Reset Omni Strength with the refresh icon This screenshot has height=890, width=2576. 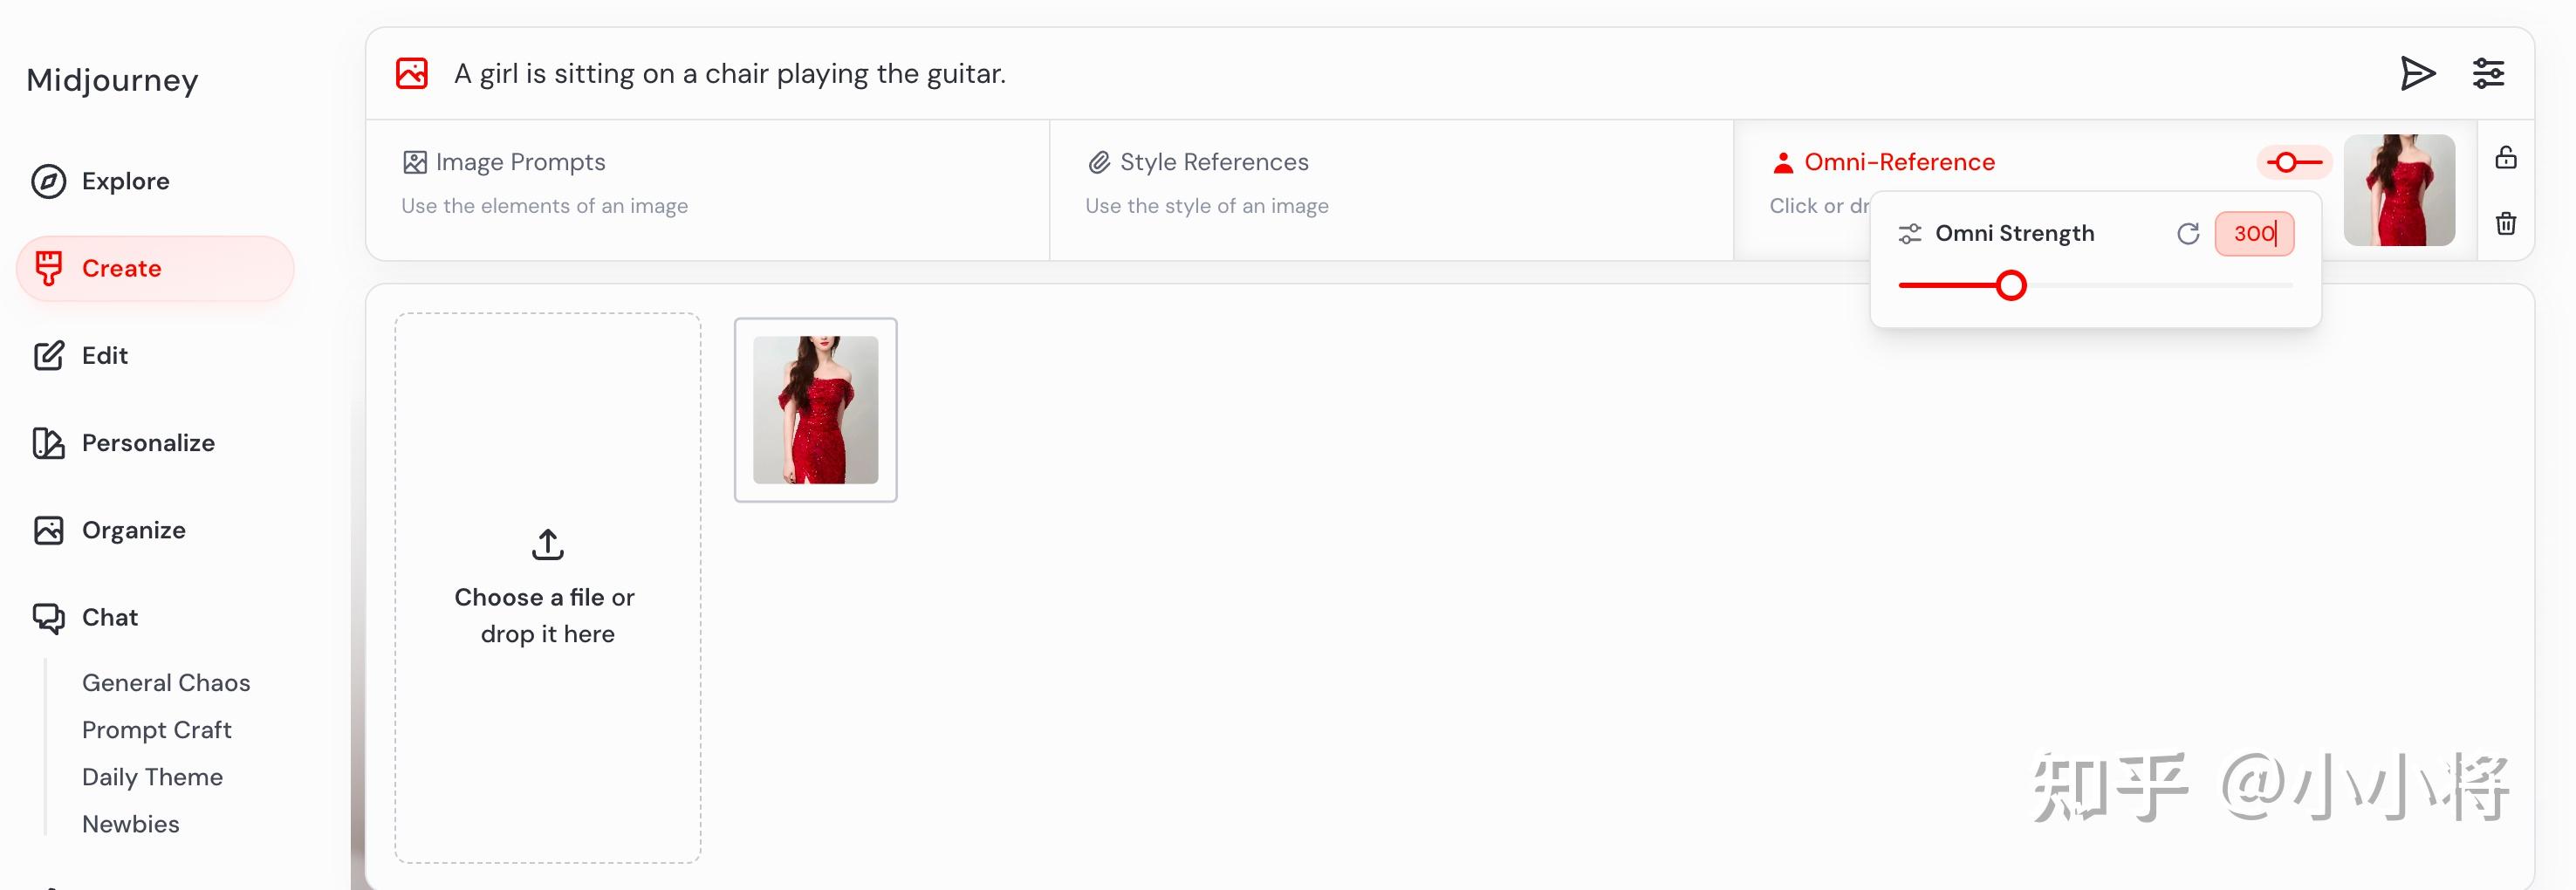pyautogui.click(x=2188, y=234)
